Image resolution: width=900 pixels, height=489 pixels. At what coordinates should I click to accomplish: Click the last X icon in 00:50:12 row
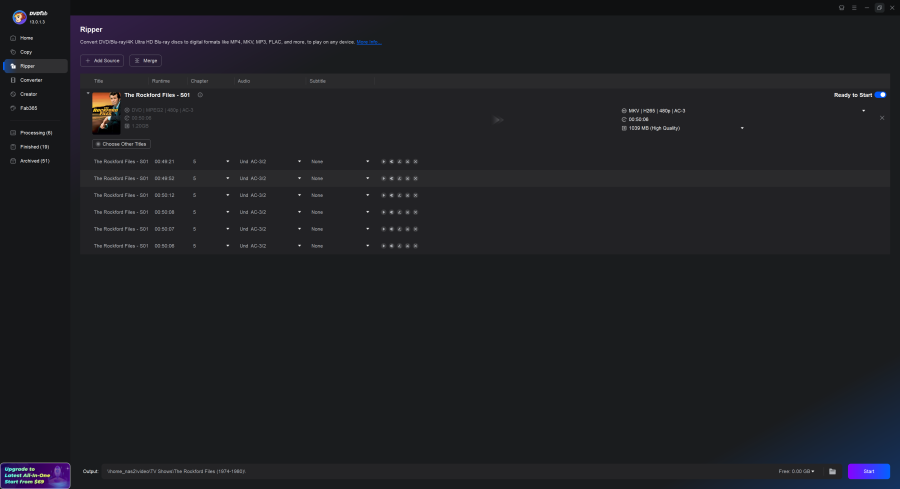tap(416, 195)
